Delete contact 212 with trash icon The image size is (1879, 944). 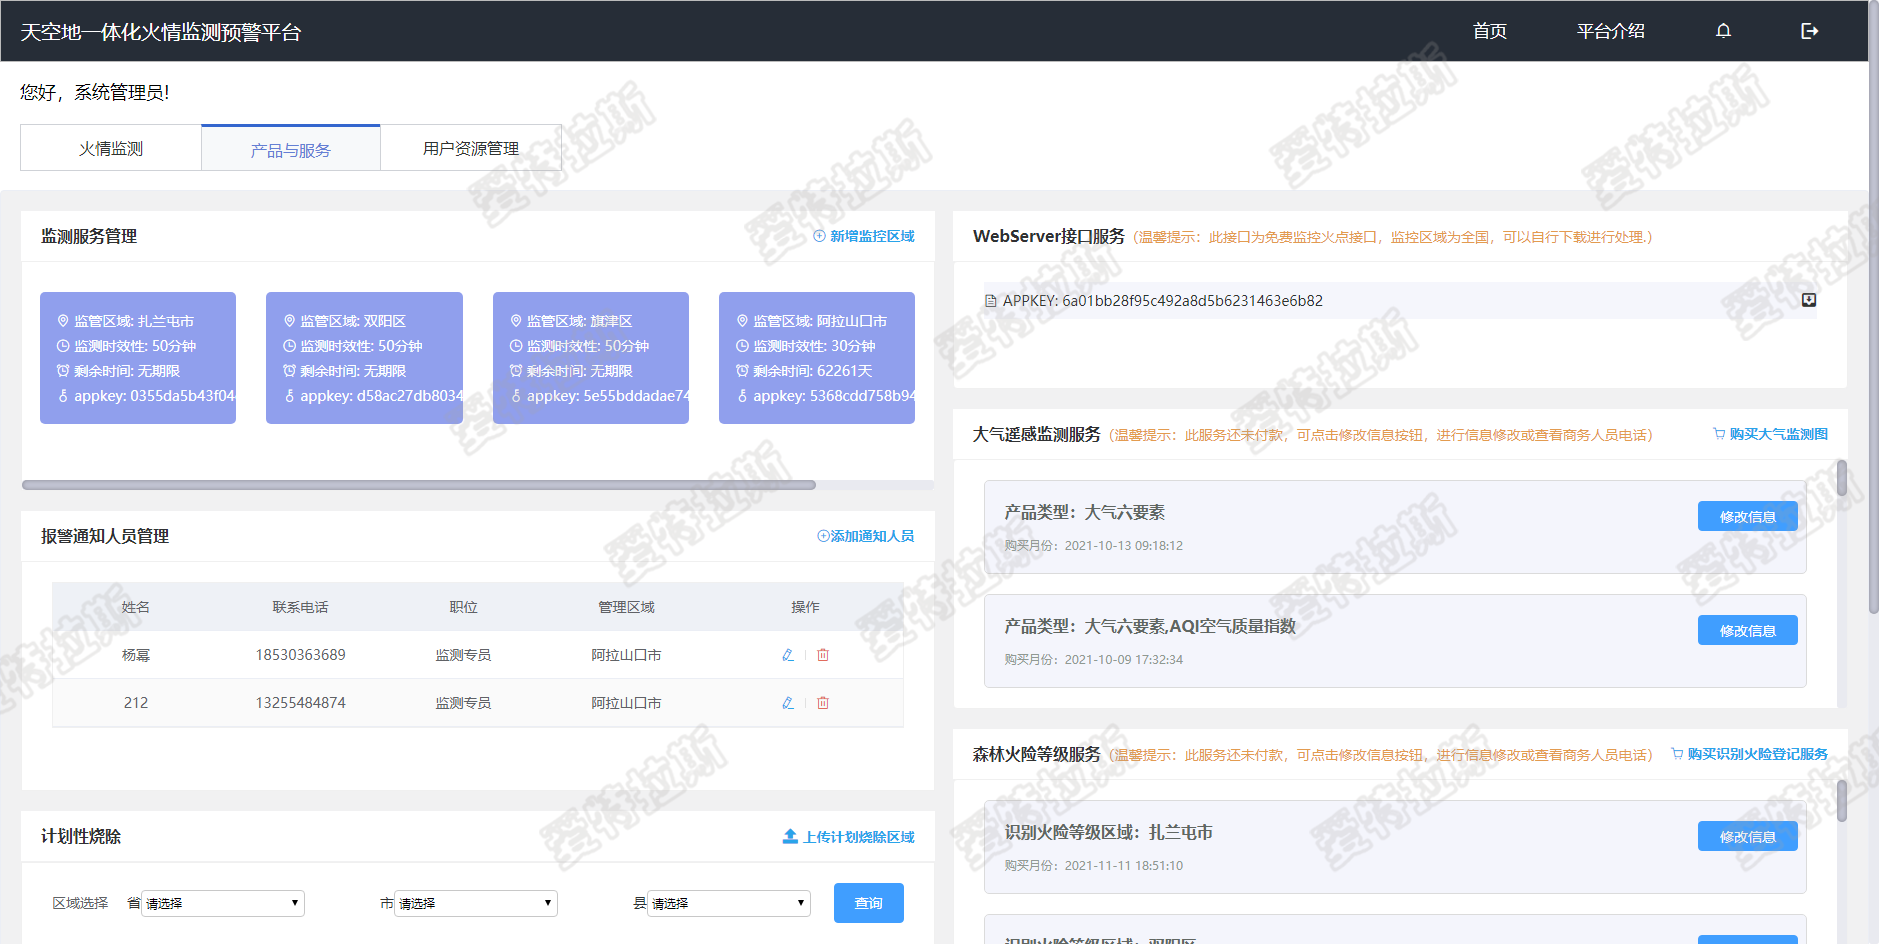coord(823,703)
